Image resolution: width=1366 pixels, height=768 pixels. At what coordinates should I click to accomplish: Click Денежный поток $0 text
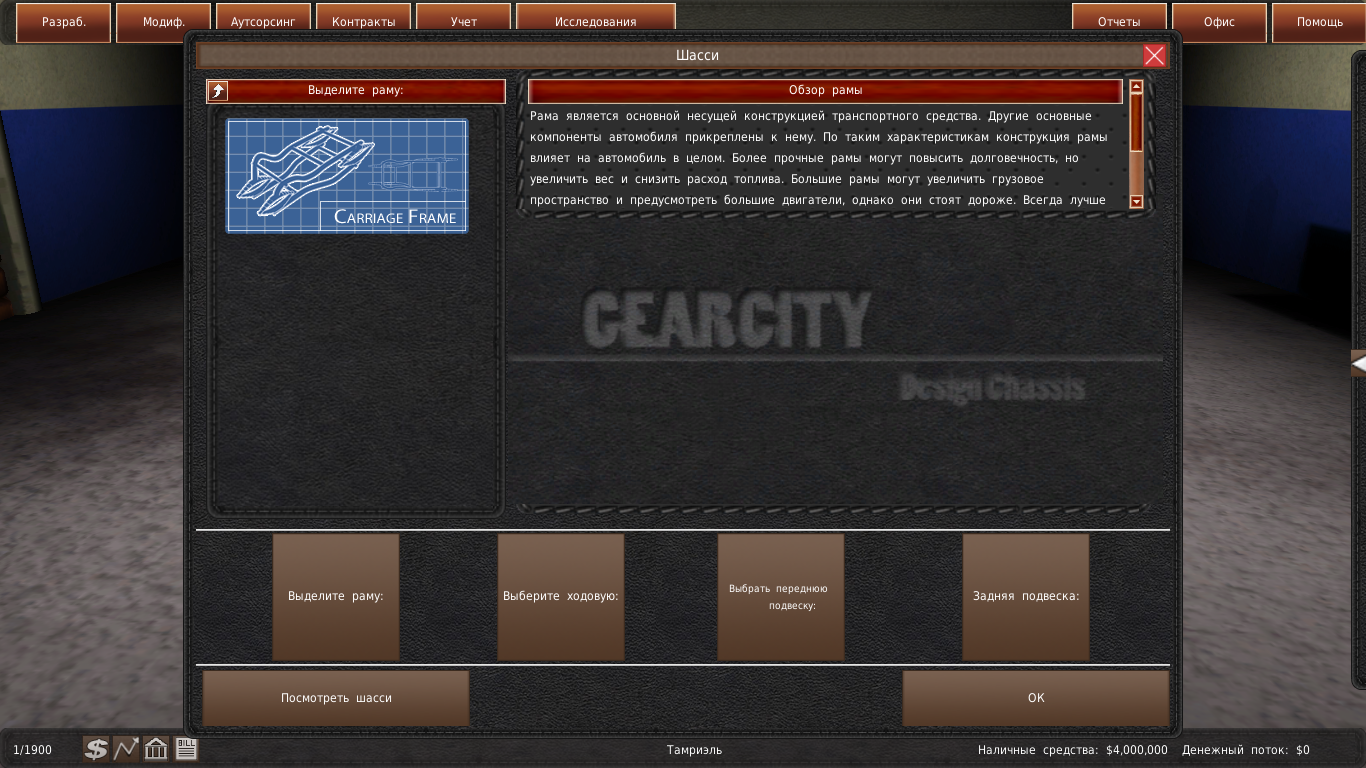click(1246, 750)
